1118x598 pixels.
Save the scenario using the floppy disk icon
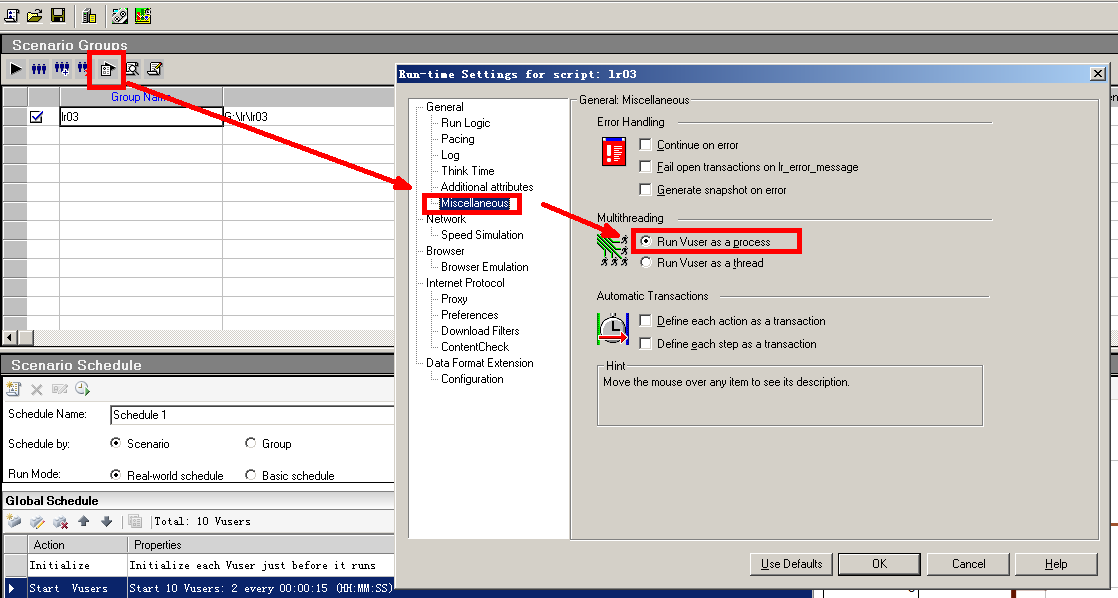tap(58, 15)
